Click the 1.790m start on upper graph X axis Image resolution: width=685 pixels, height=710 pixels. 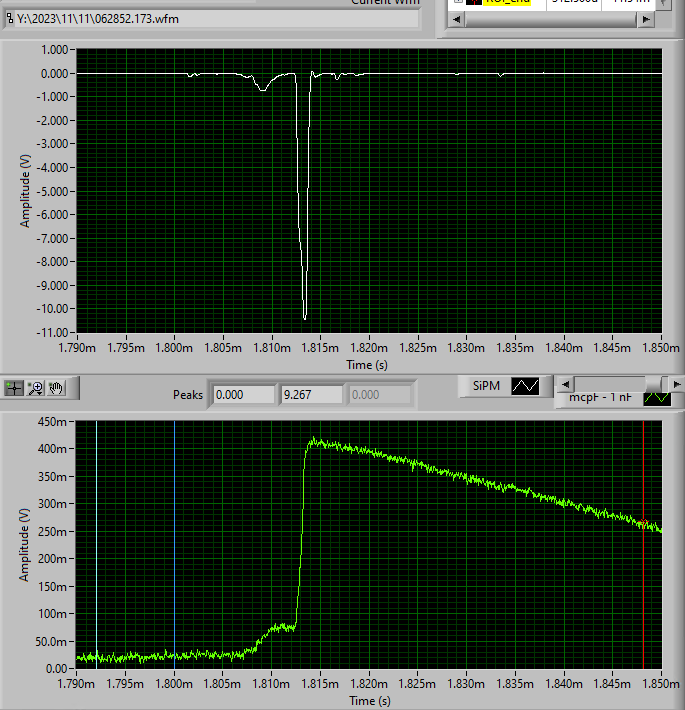click(x=77, y=348)
